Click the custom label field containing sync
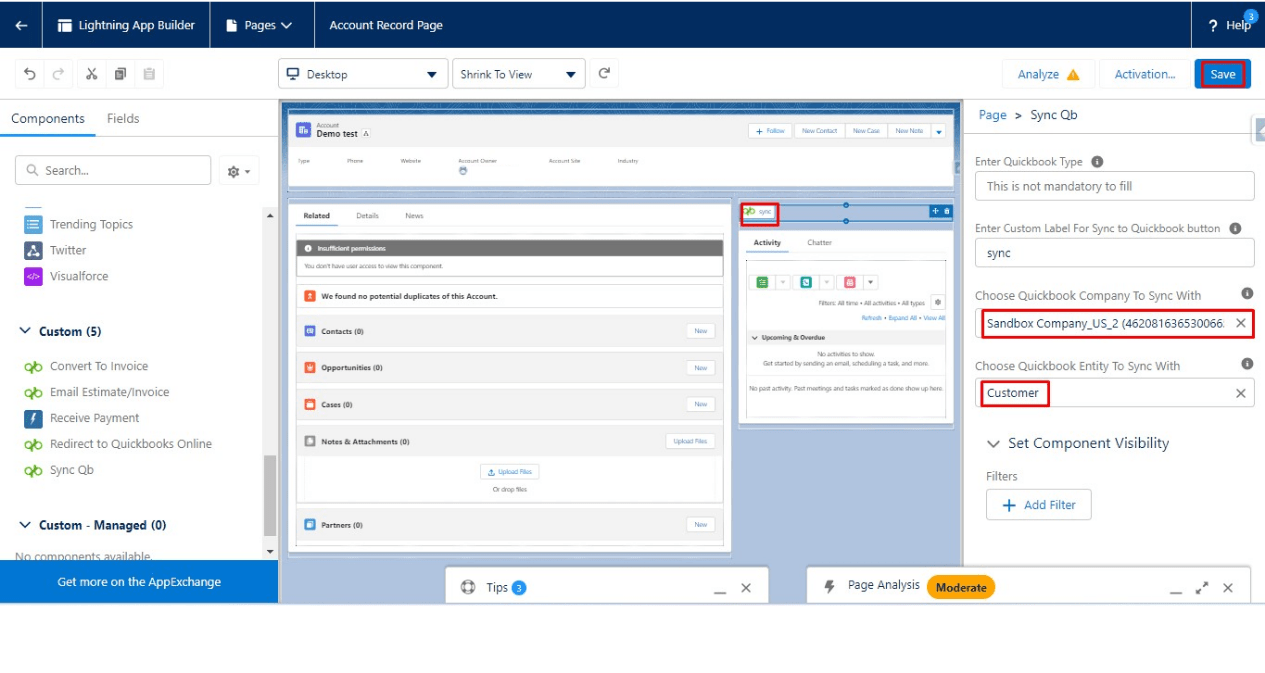Viewport: 1265px width, 673px height. (1114, 253)
